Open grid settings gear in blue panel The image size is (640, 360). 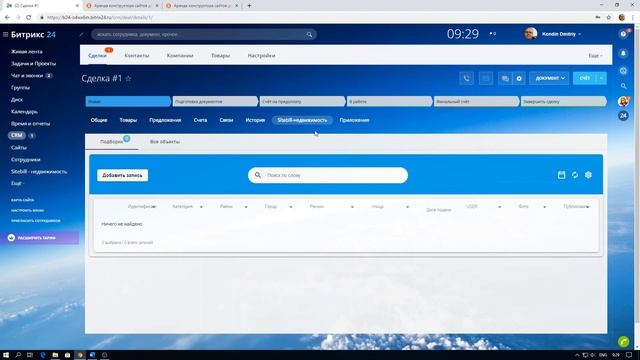[x=588, y=175]
